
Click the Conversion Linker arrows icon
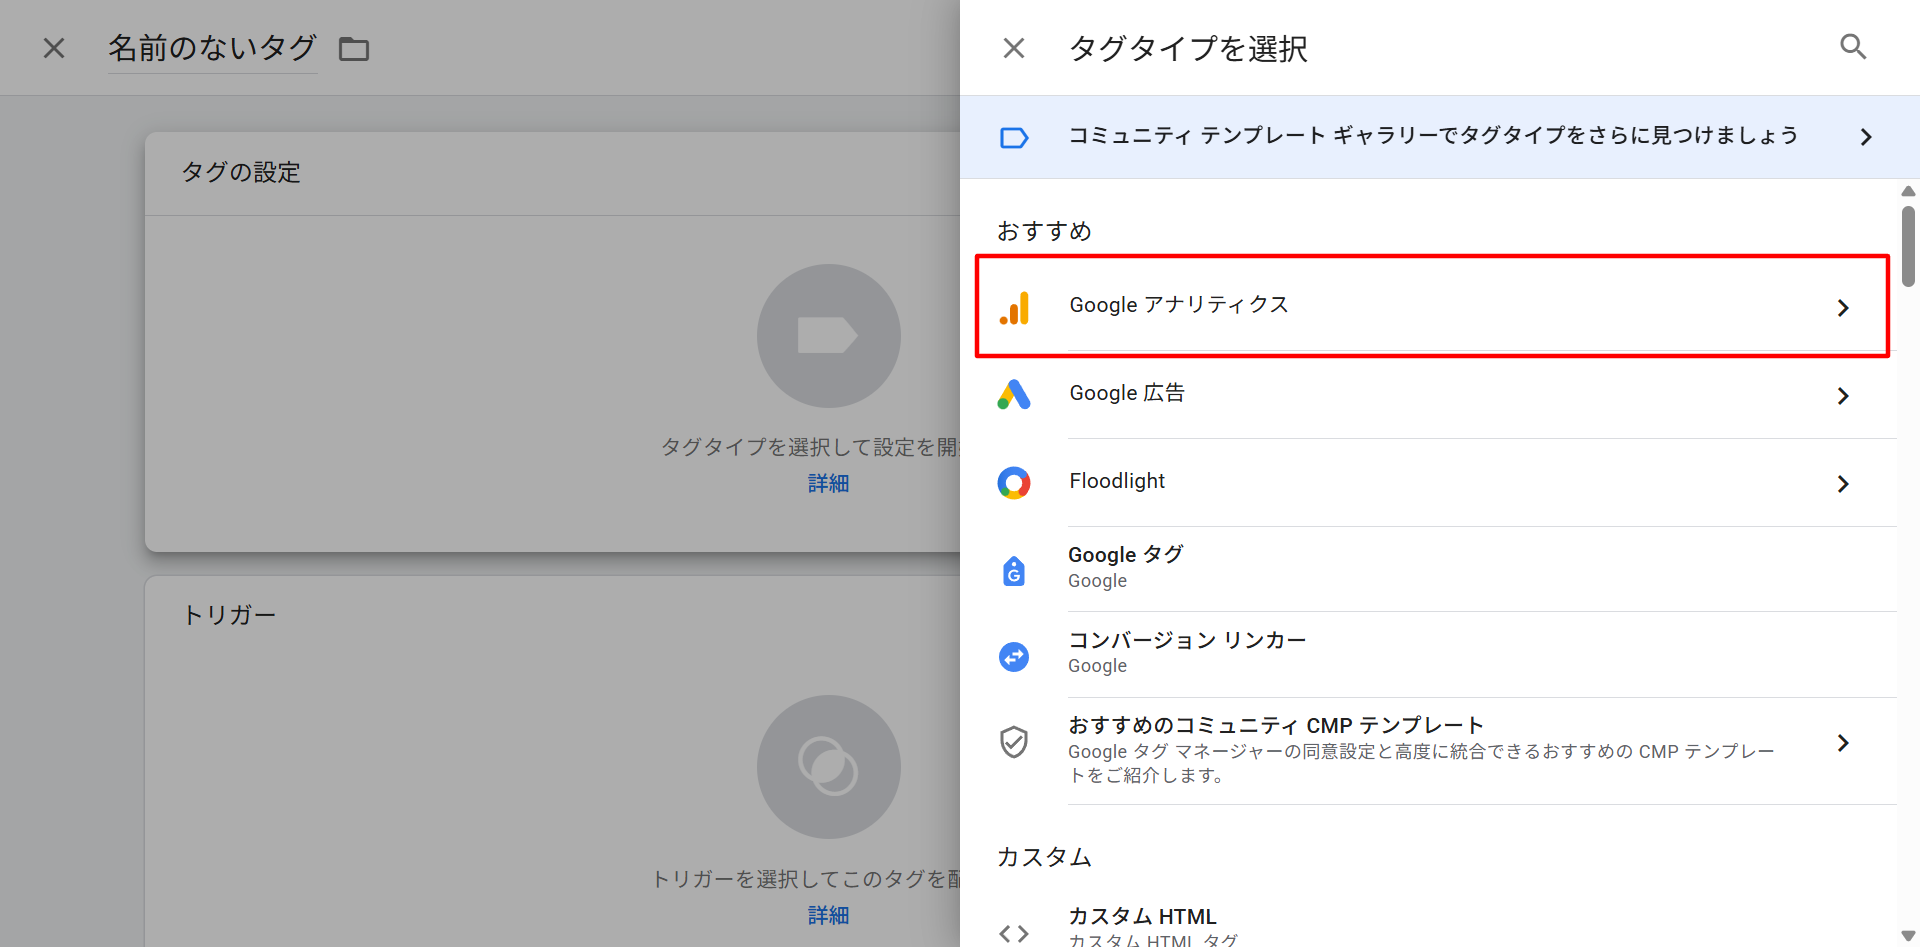1014,656
